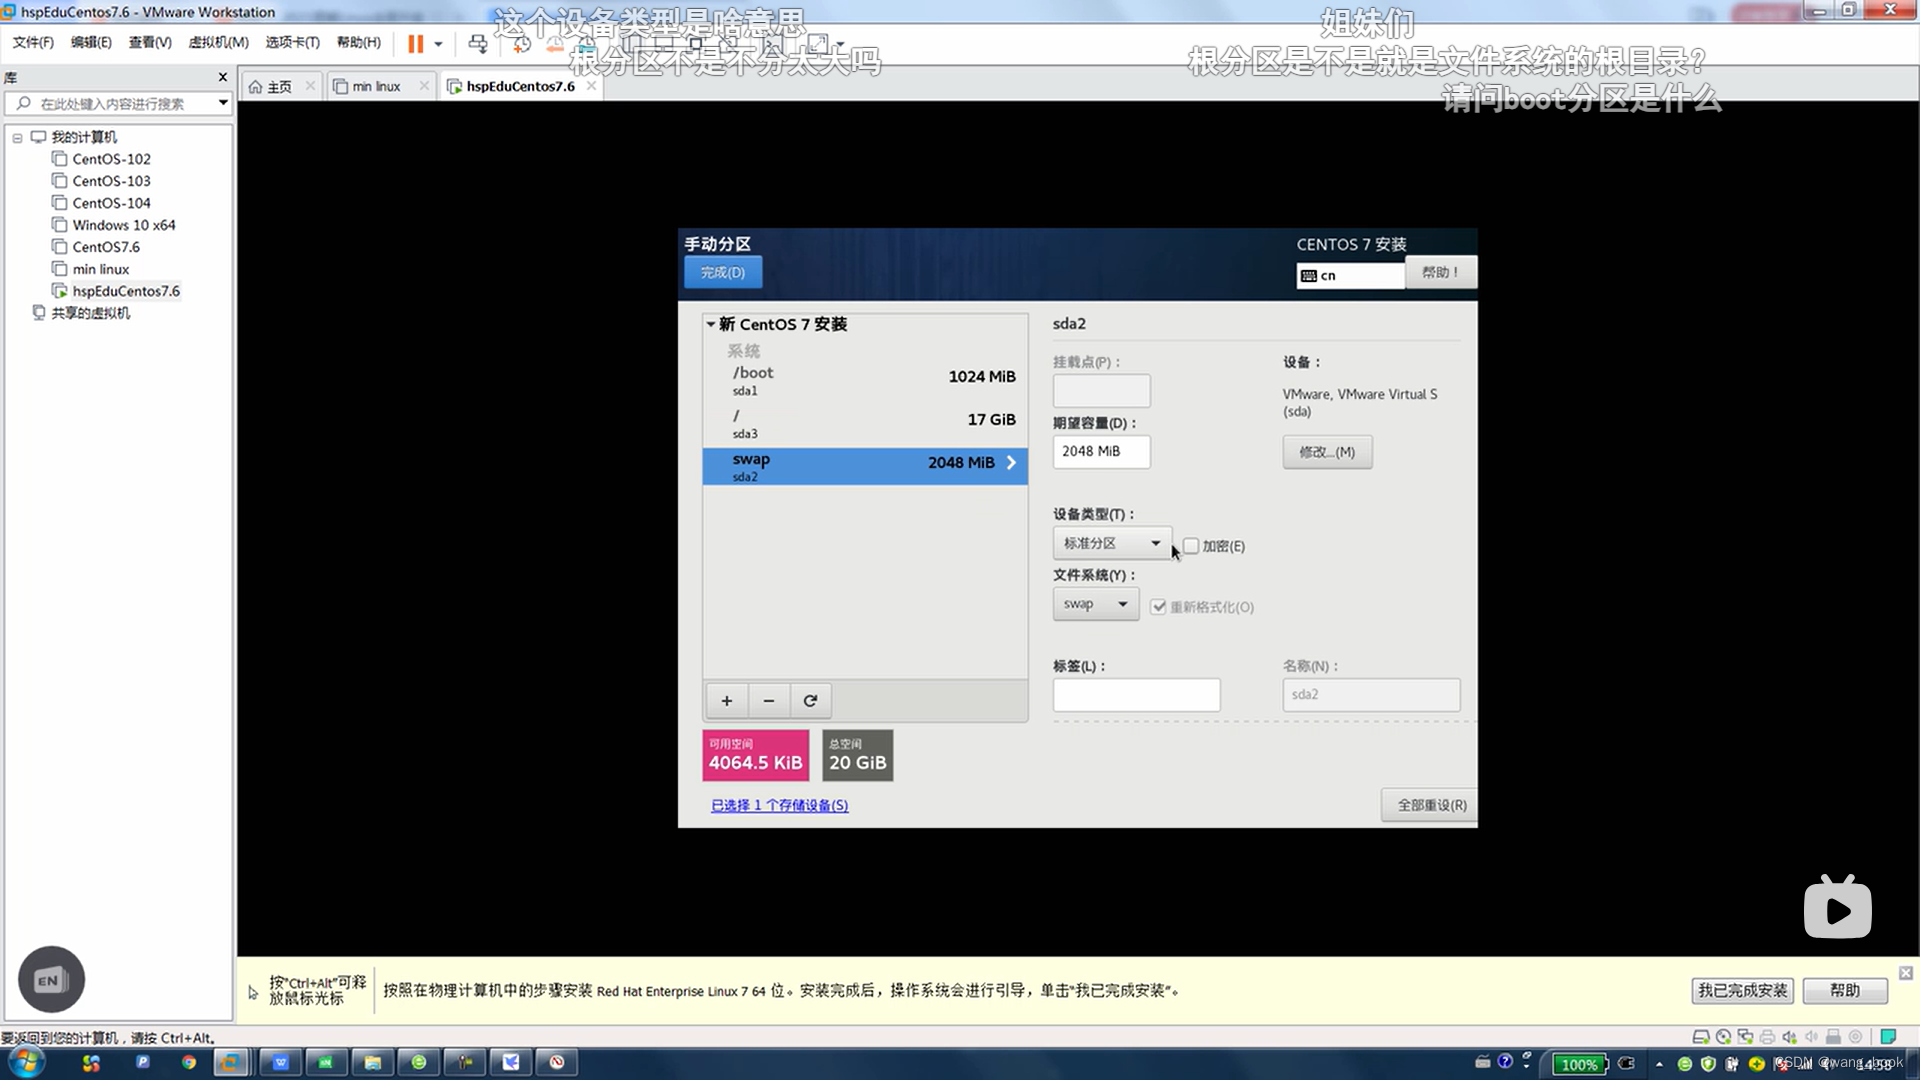This screenshot has width=1920, height=1080.
Task: Click the sound card status icon
Action: (1789, 1037)
